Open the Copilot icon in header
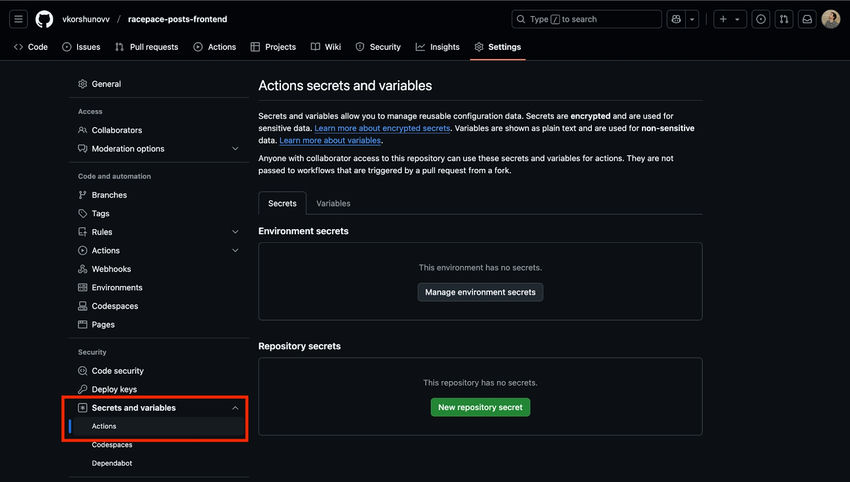 pos(676,19)
